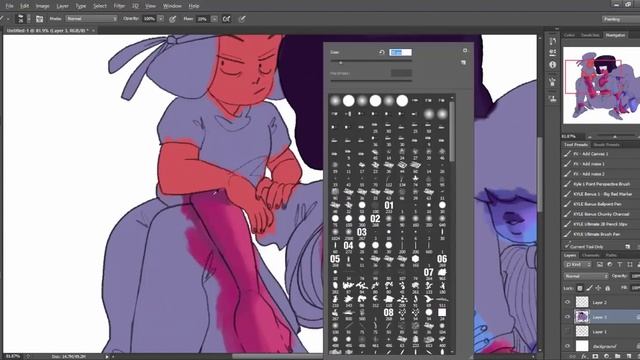
Task: Switch to the Paths tab
Action: click(x=611, y=256)
